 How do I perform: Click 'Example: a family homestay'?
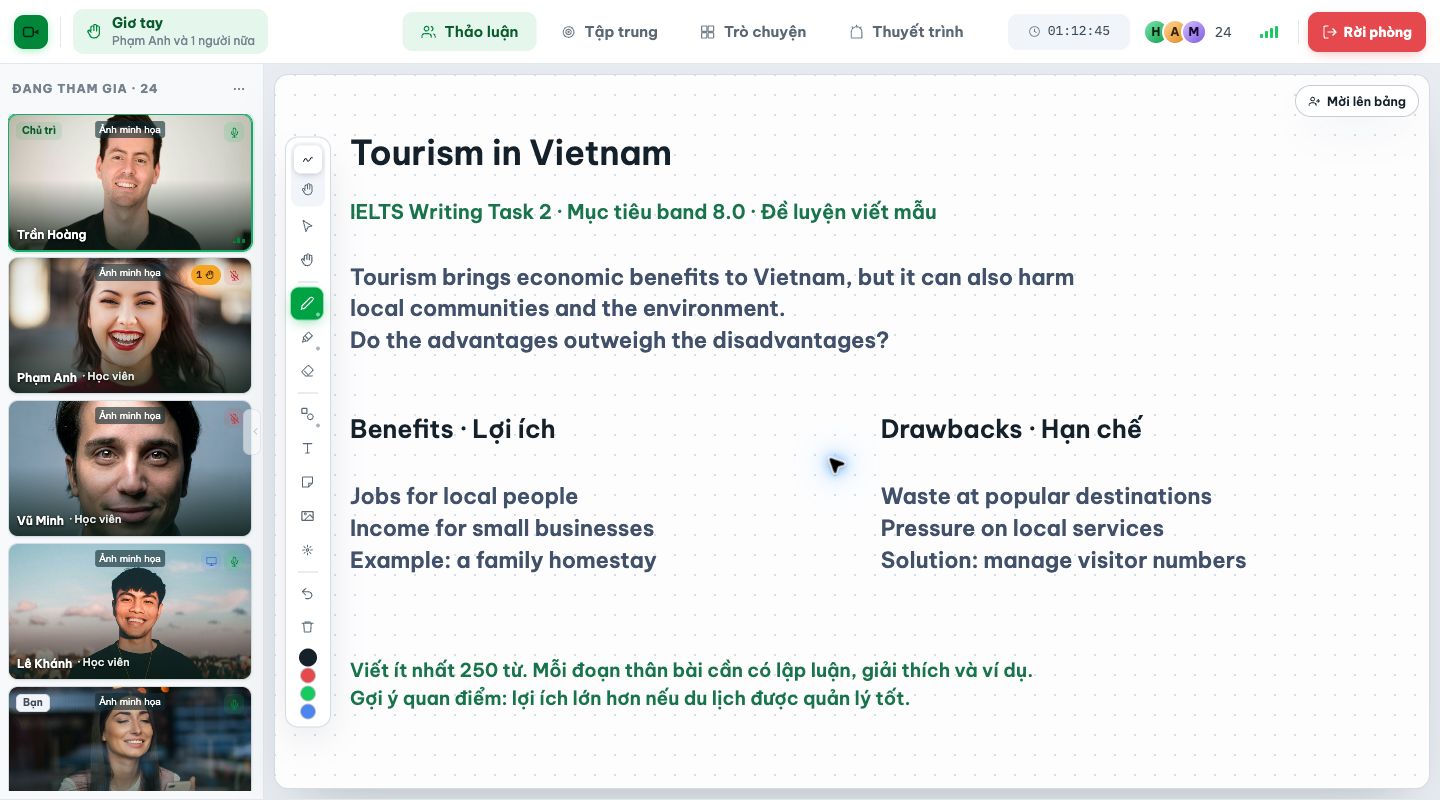coord(503,560)
